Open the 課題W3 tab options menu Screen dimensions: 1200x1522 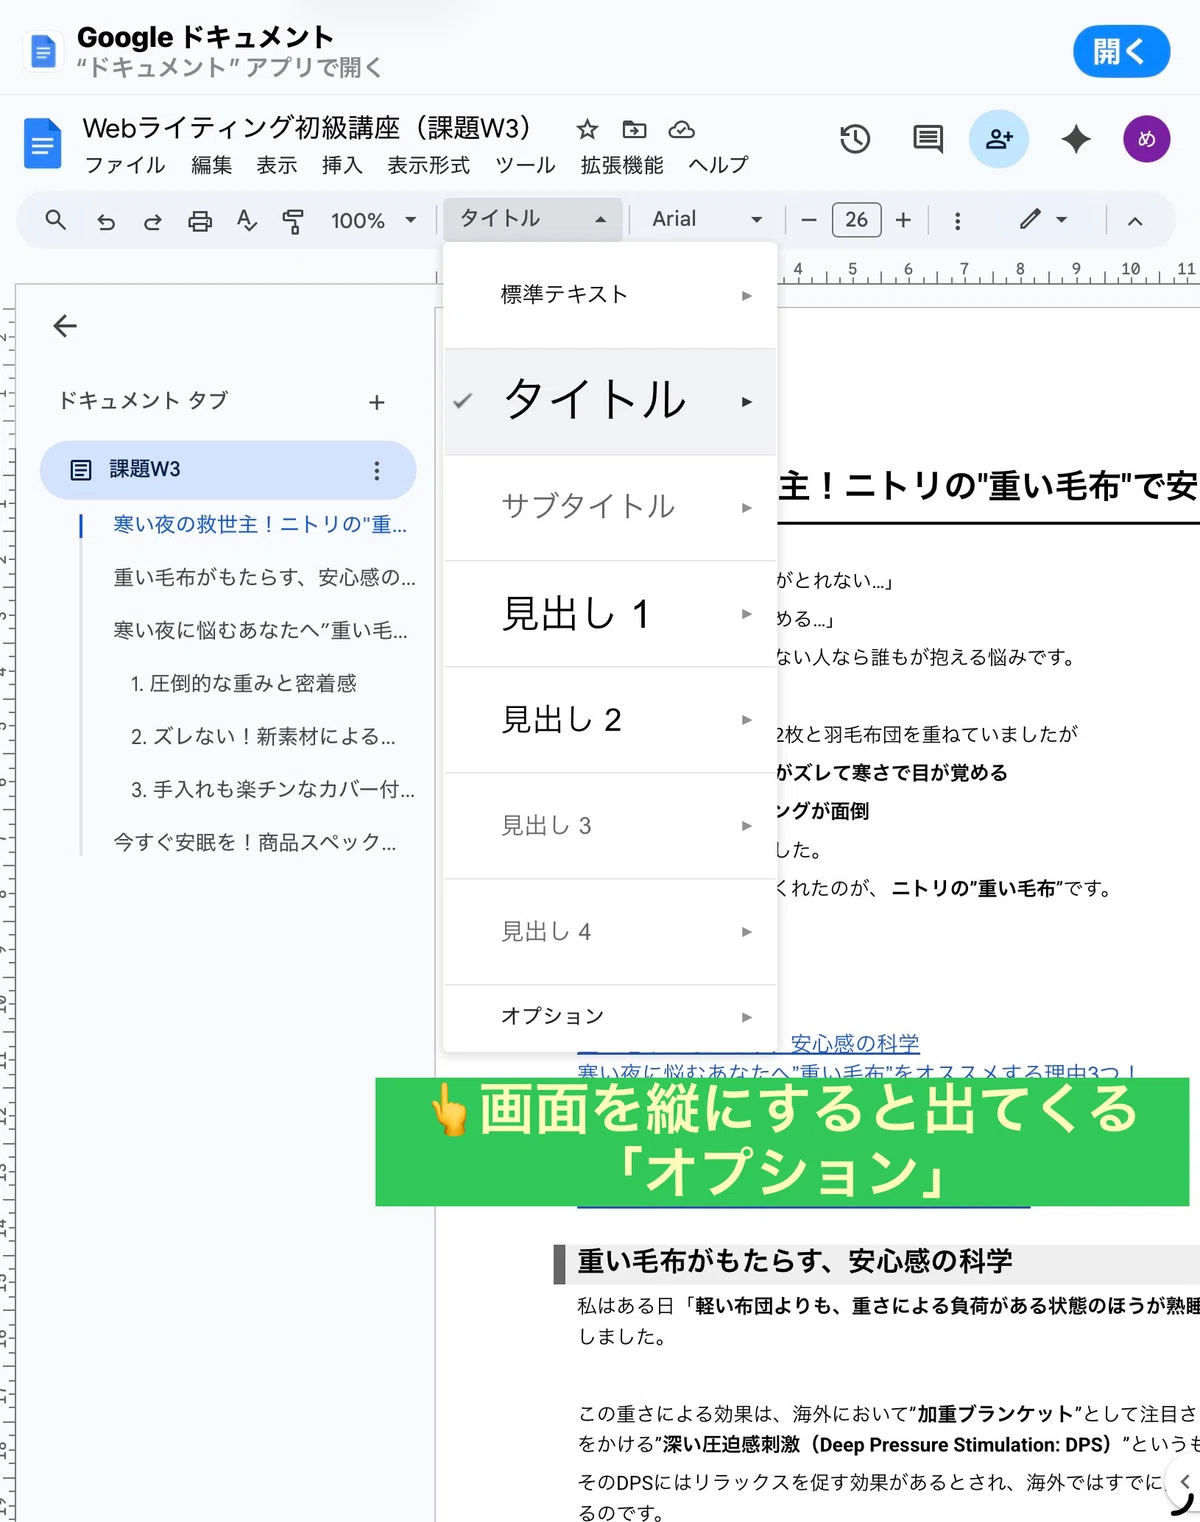377,470
